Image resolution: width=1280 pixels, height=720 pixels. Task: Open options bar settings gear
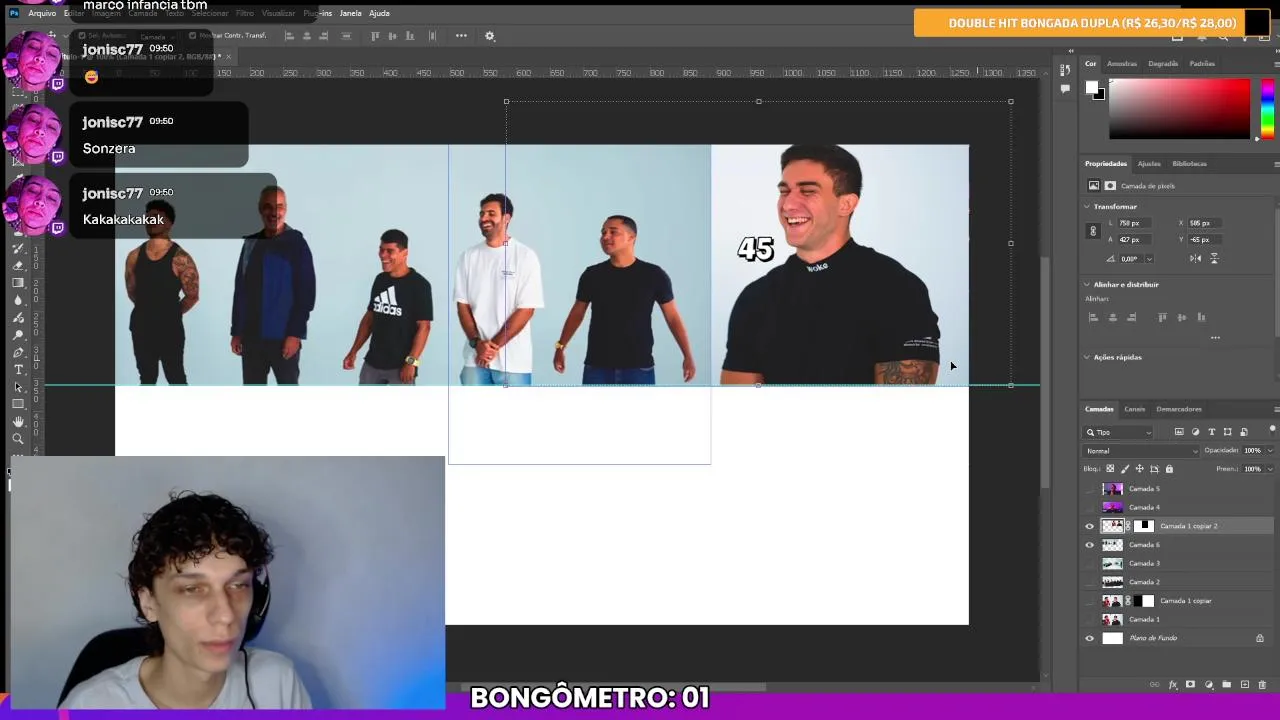tap(490, 36)
